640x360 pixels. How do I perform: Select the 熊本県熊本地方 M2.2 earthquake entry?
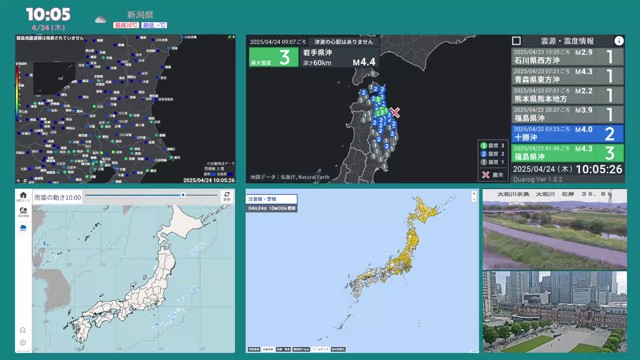pos(567,95)
